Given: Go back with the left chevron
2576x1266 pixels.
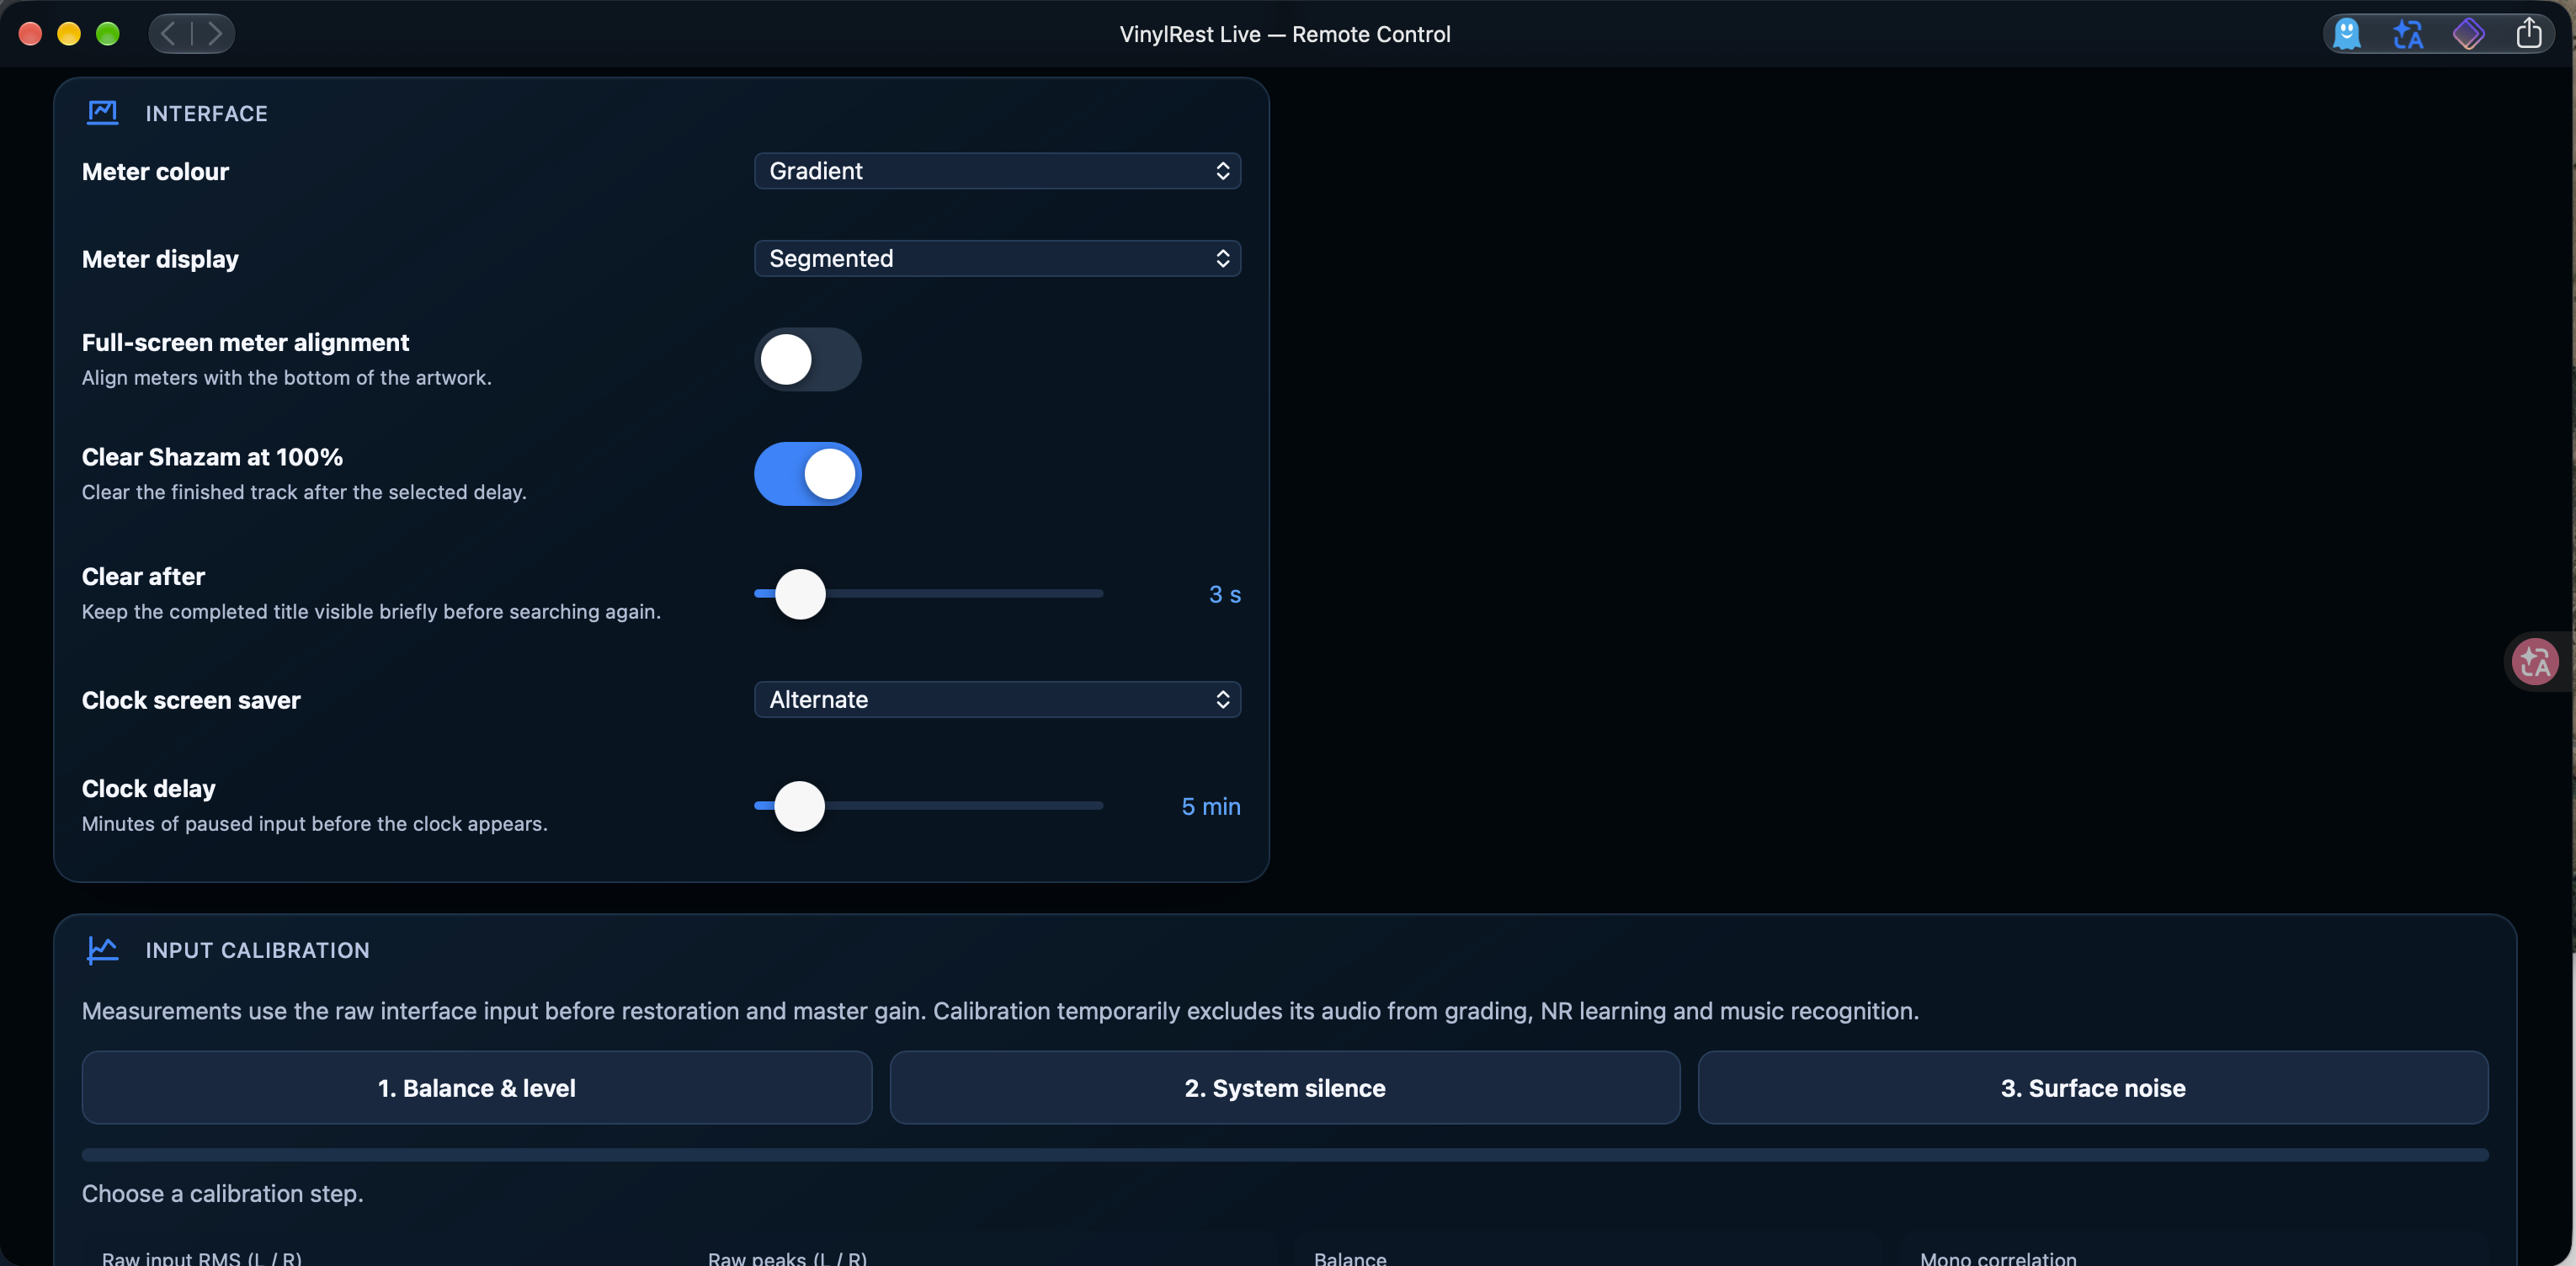Looking at the screenshot, I should click(169, 34).
